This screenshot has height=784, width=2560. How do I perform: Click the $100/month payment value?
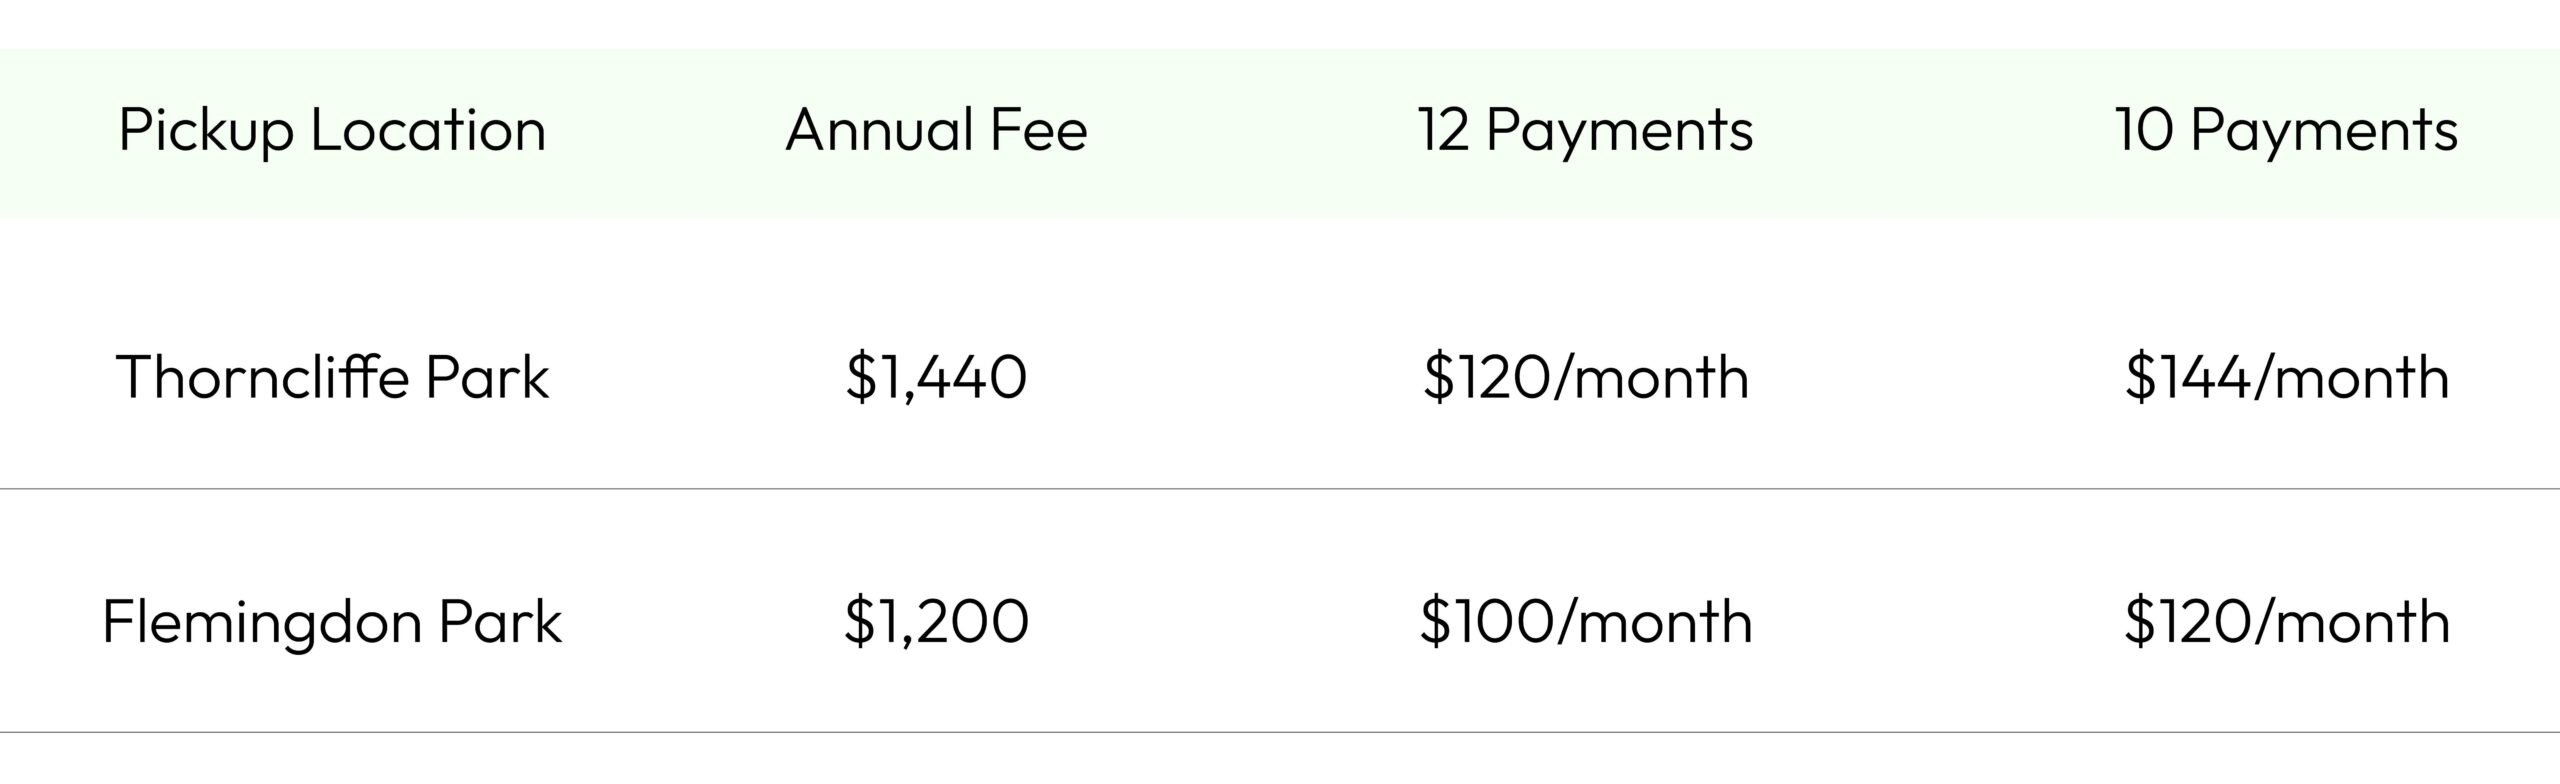click(1586, 622)
